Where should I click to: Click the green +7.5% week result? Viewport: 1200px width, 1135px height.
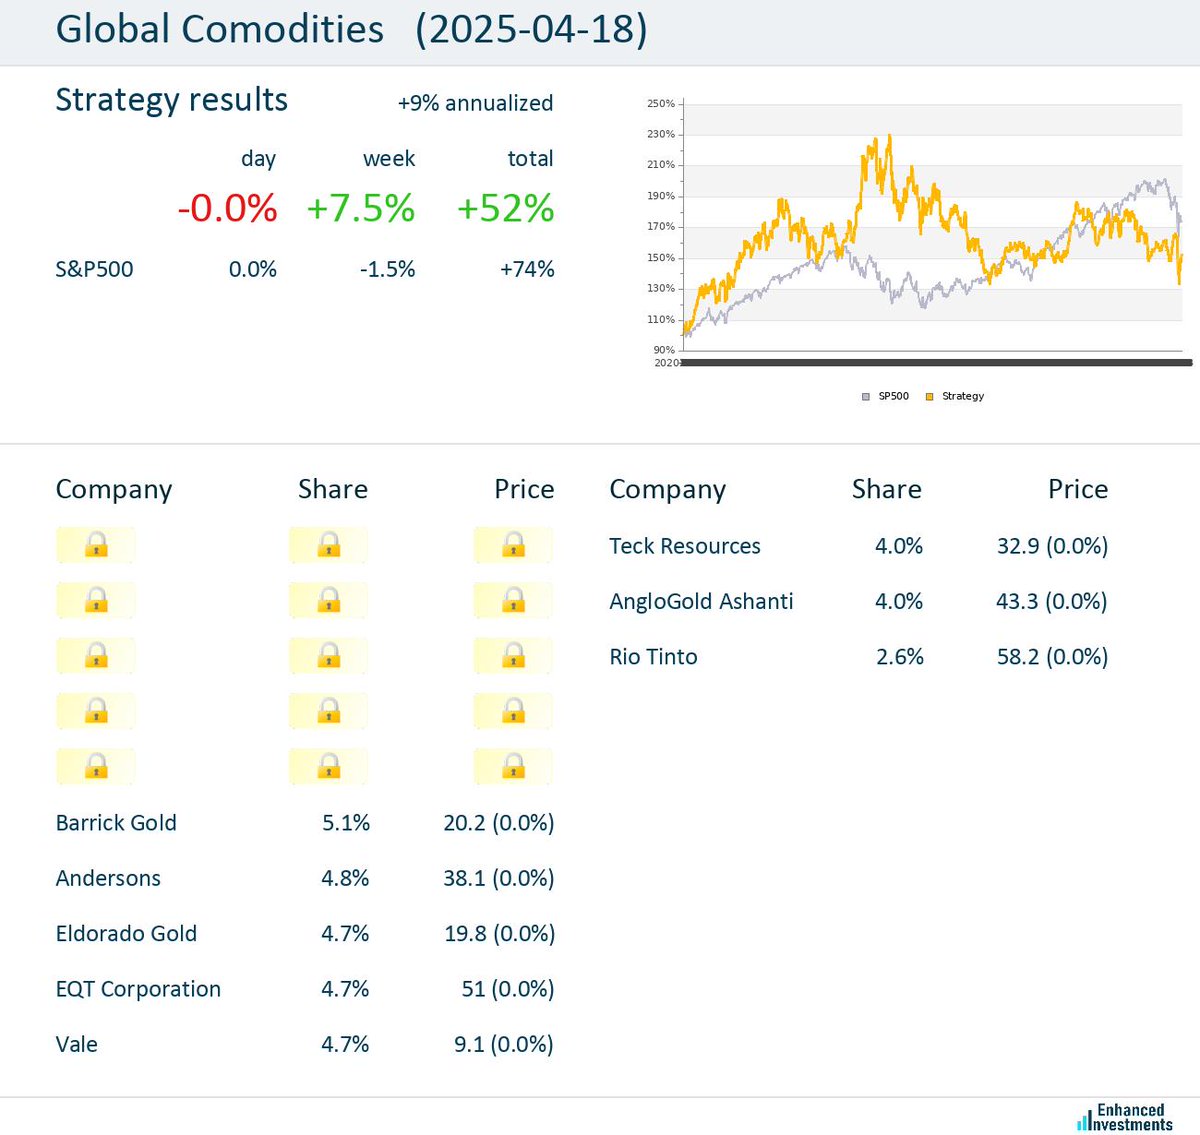[360, 208]
